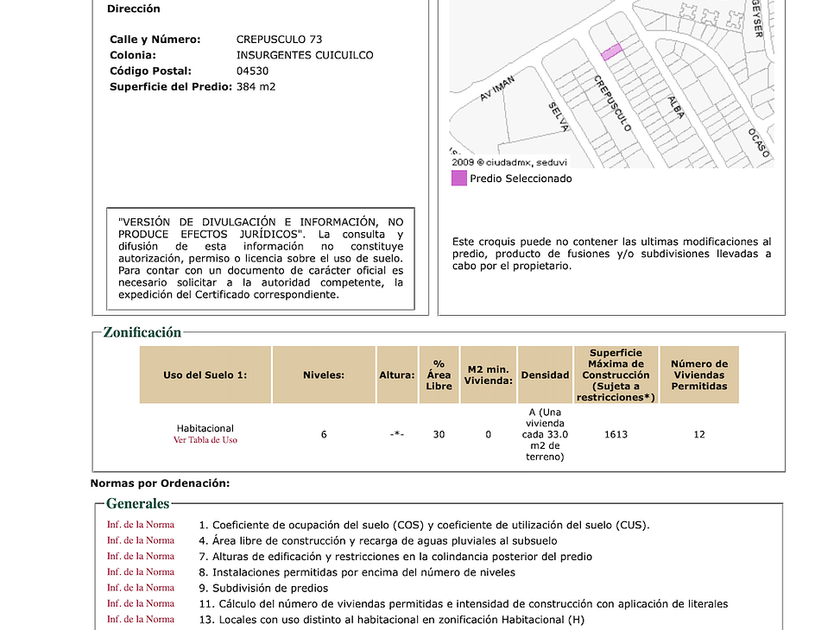Click the CREPUSCULO street label on the map
Image resolution: width=840 pixels, height=630 pixels.
point(612,103)
